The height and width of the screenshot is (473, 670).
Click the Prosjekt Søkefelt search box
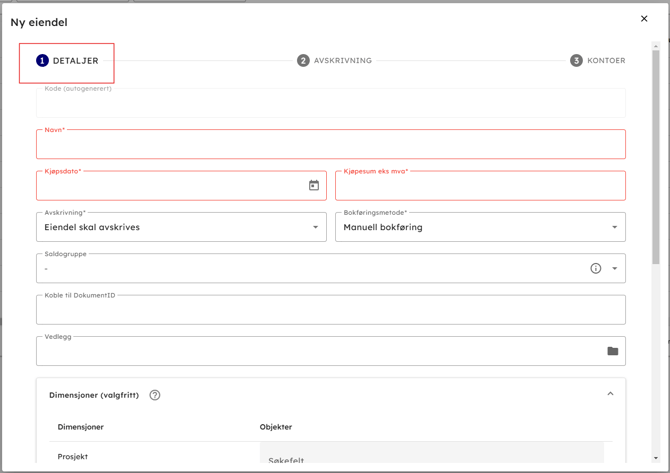tap(432, 459)
